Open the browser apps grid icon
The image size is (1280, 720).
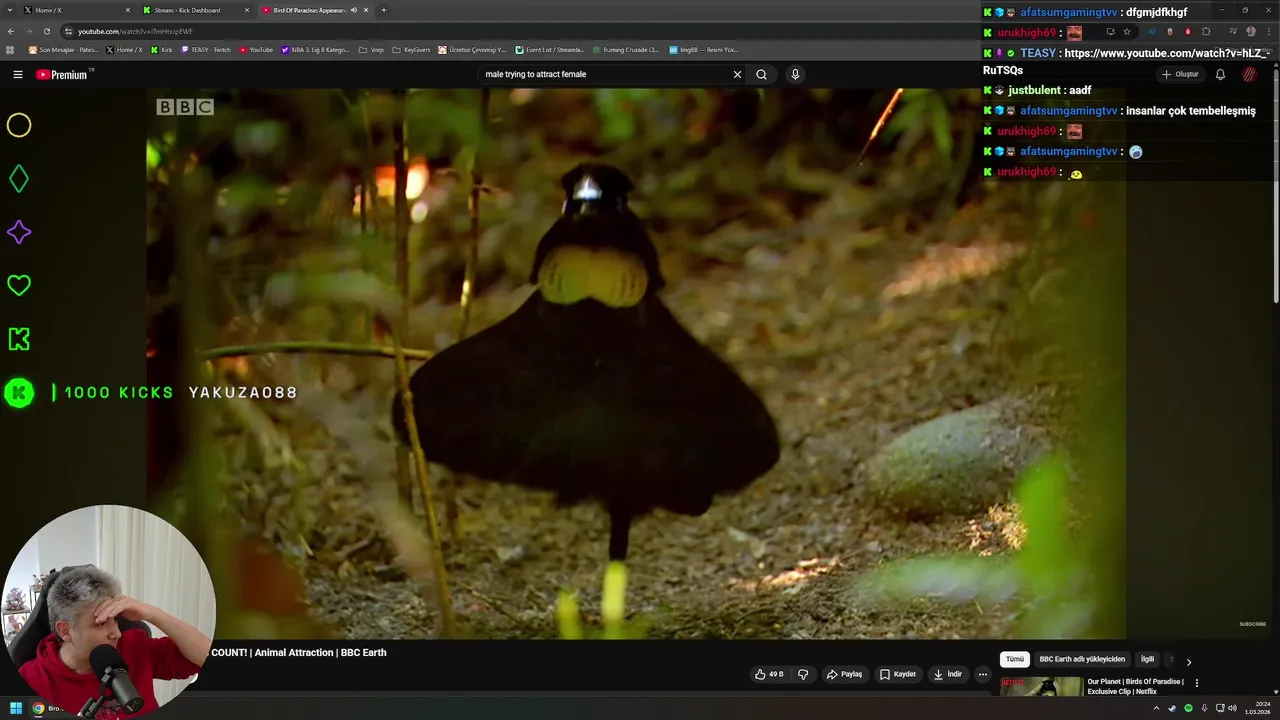click(10, 49)
